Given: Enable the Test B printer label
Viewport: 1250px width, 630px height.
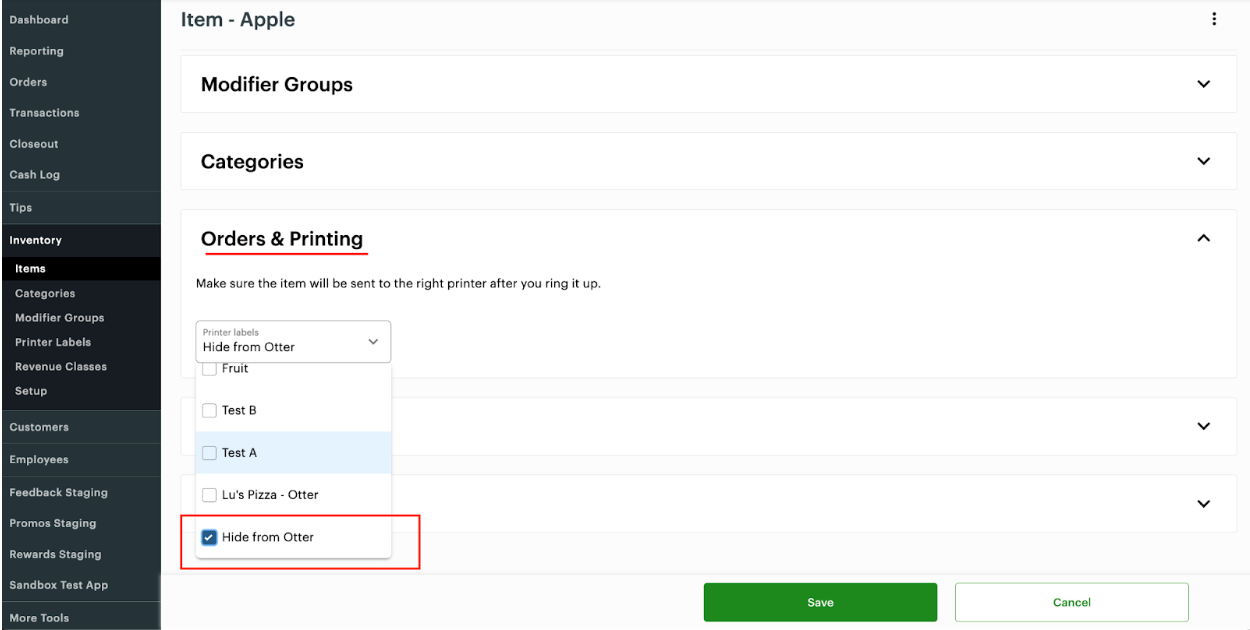Looking at the screenshot, I should tap(209, 410).
